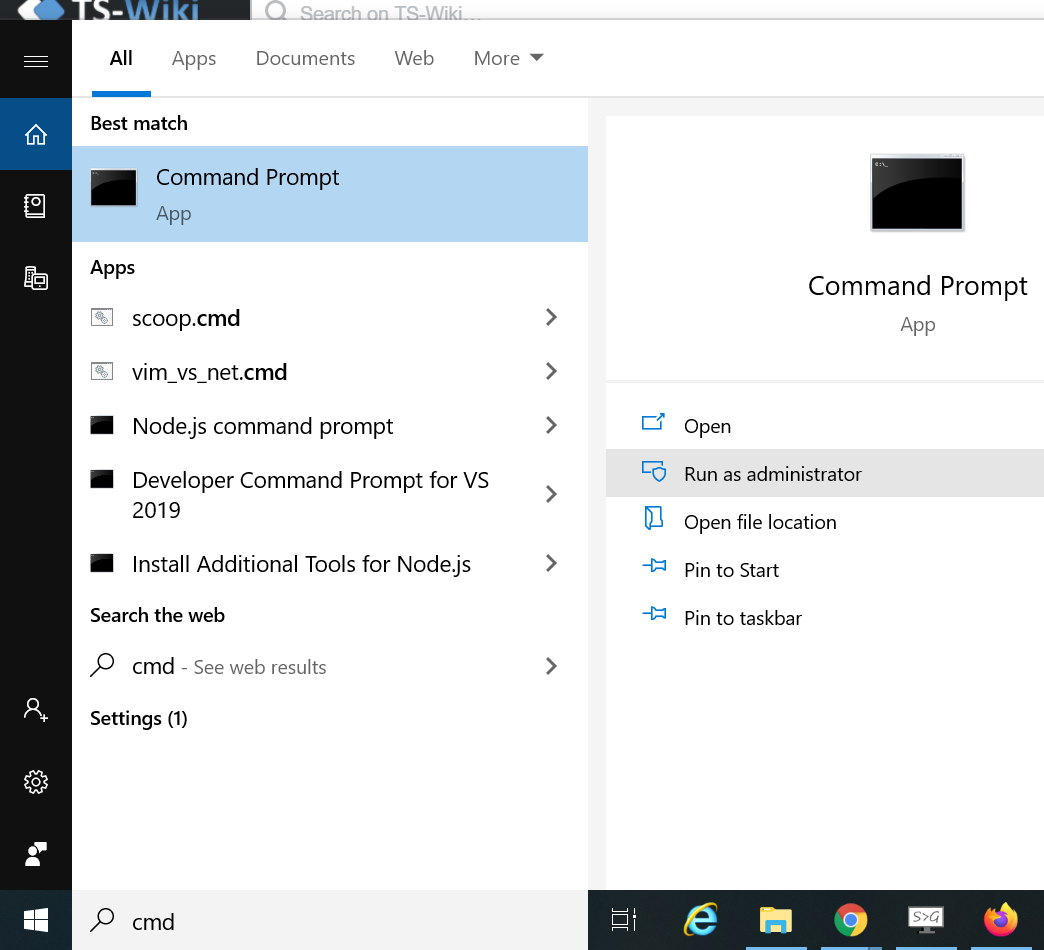Screen dimensions: 1044x950
Task: Click the feedback person icon
Action: point(36,854)
